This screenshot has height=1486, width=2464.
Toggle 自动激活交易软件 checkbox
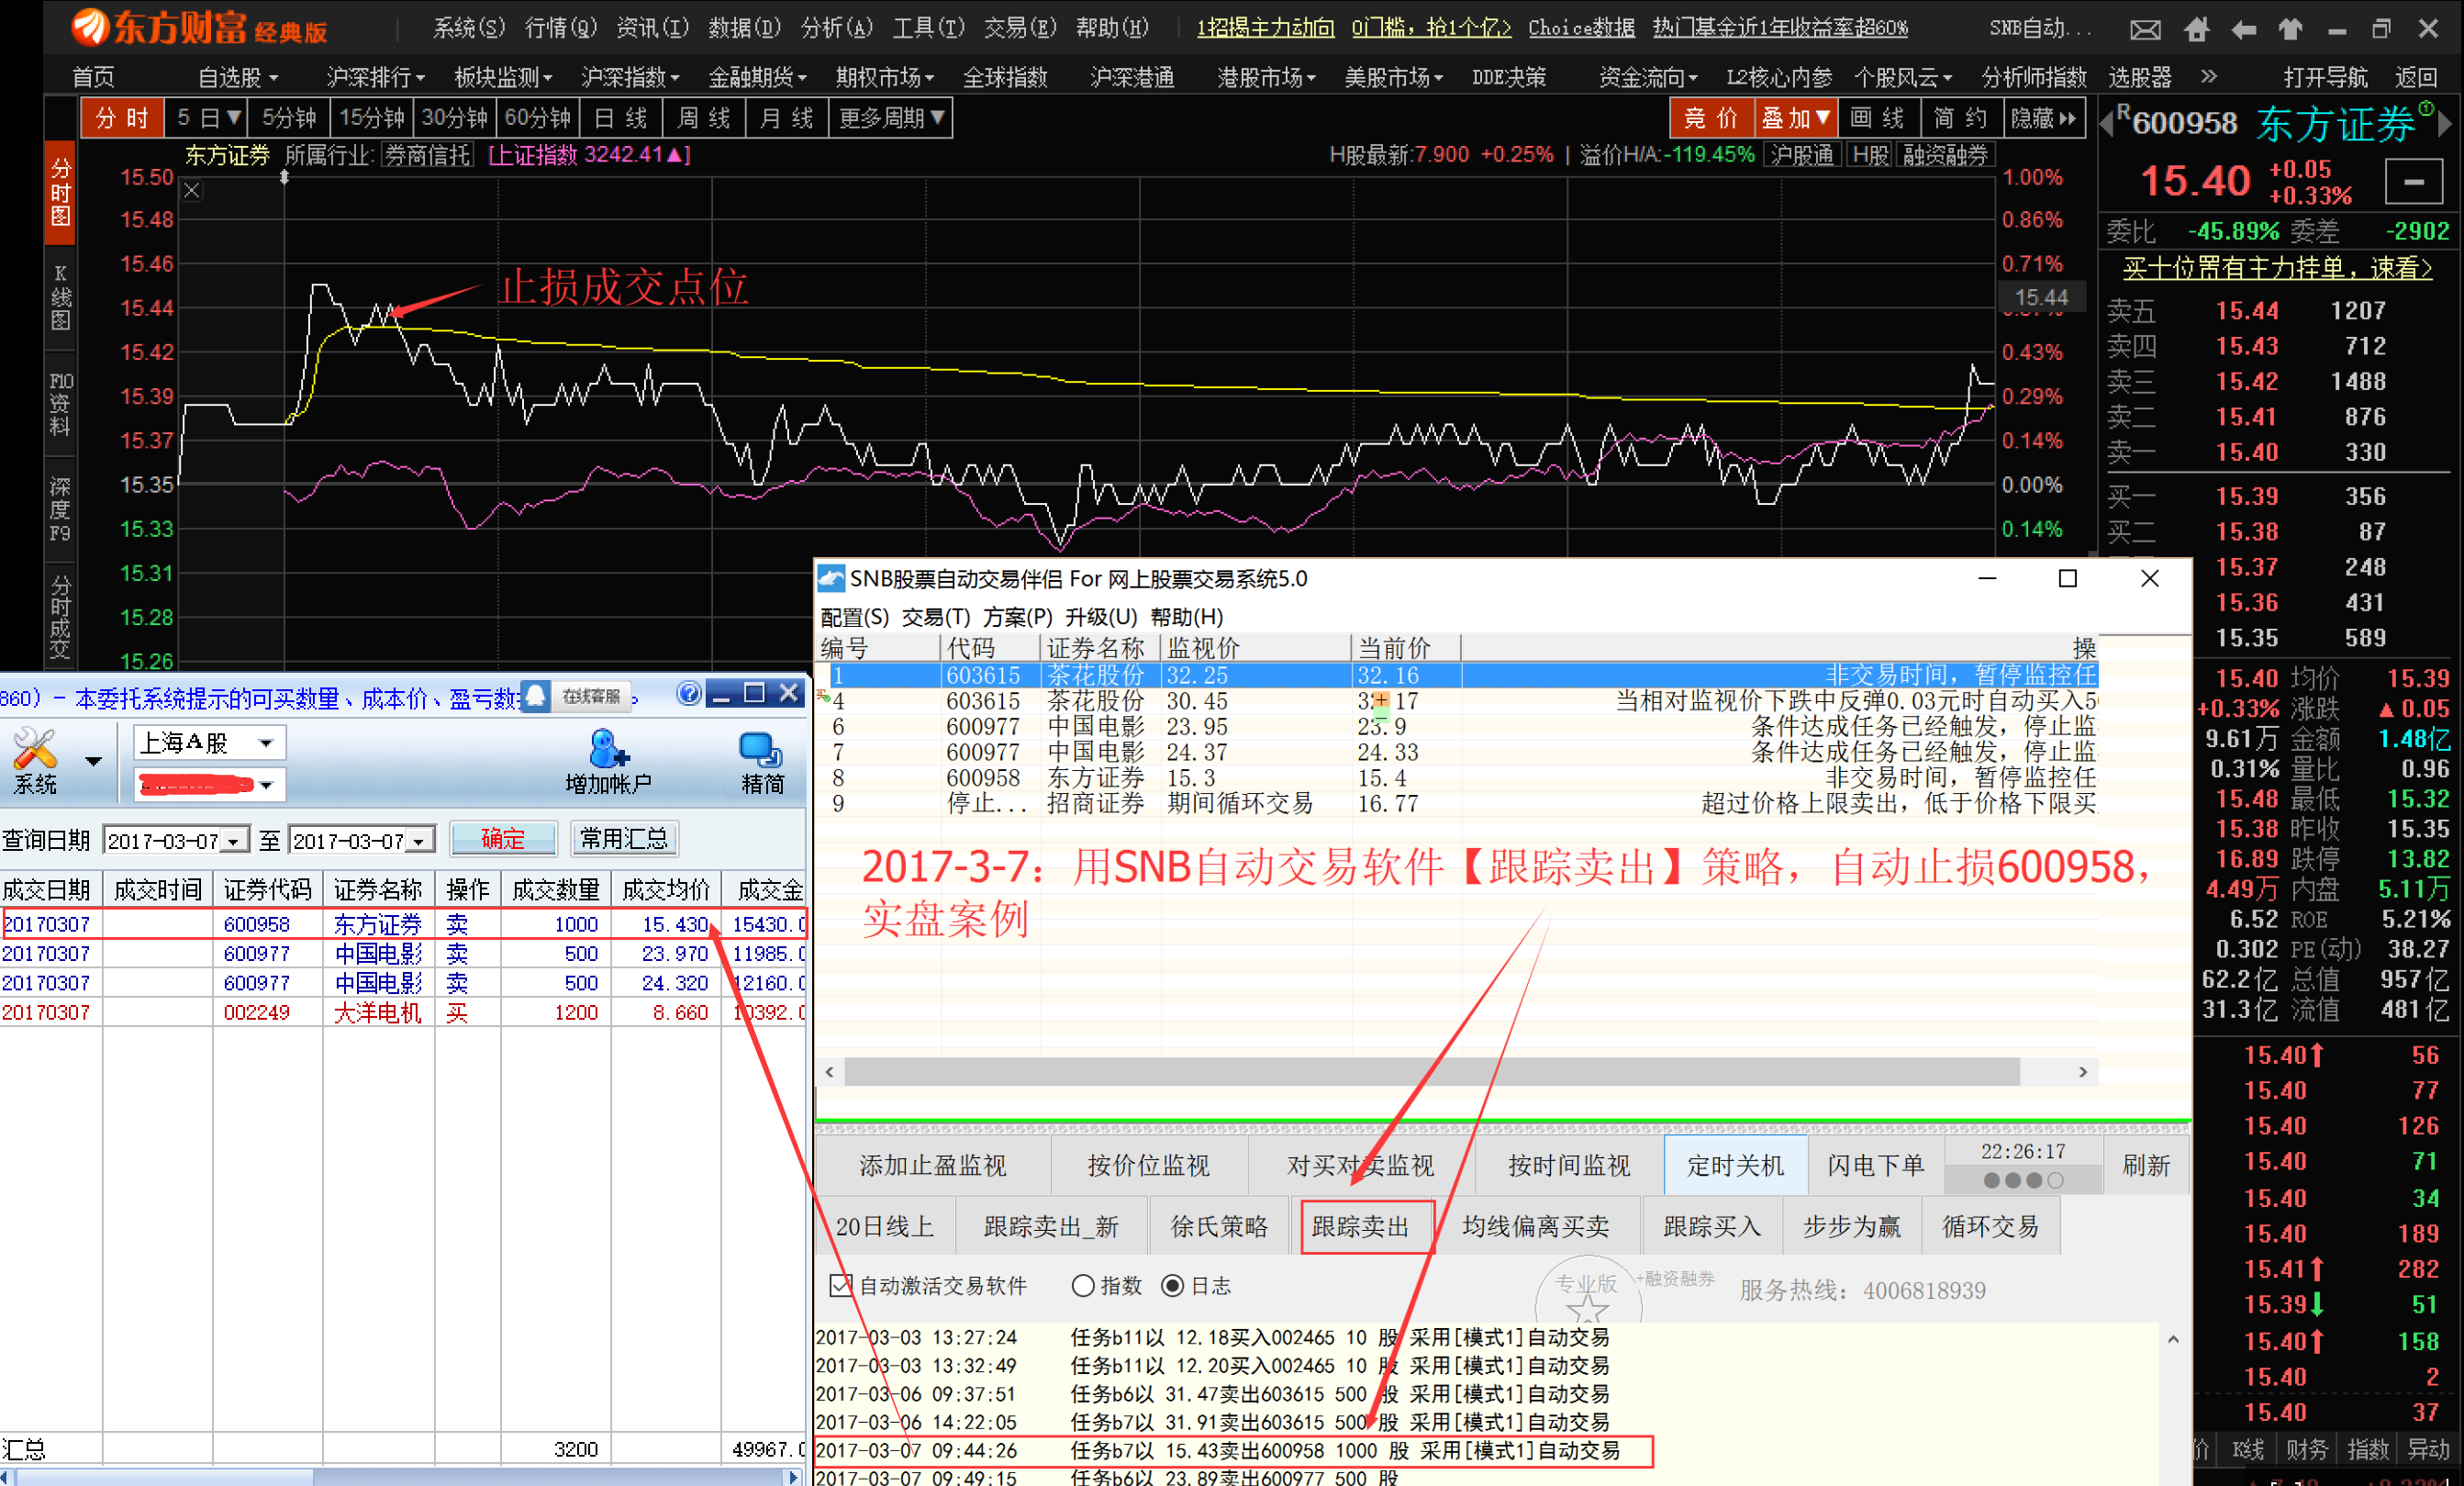(x=841, y=1285)
